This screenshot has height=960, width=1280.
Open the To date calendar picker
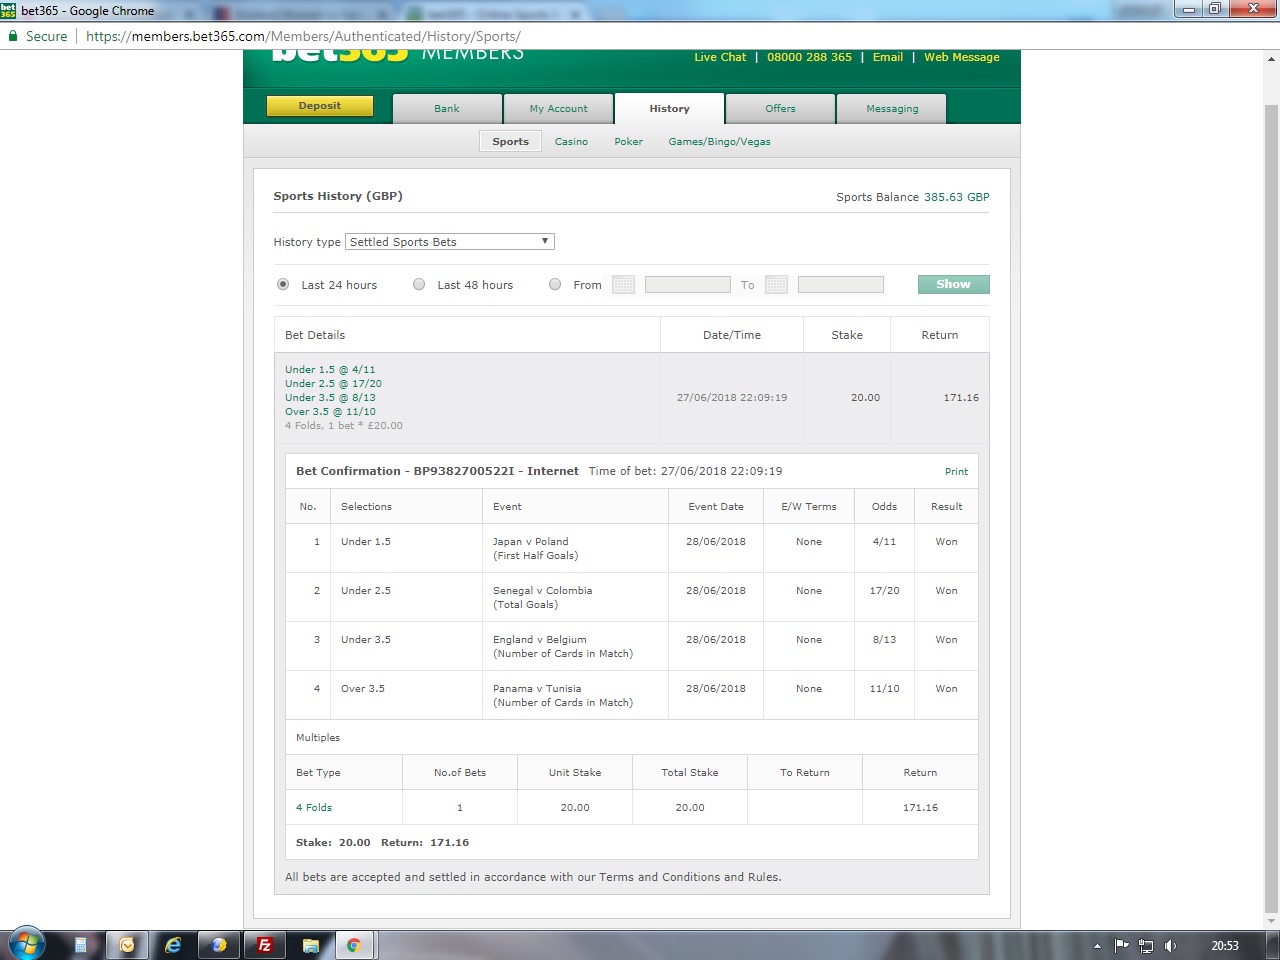pos(776,285)
